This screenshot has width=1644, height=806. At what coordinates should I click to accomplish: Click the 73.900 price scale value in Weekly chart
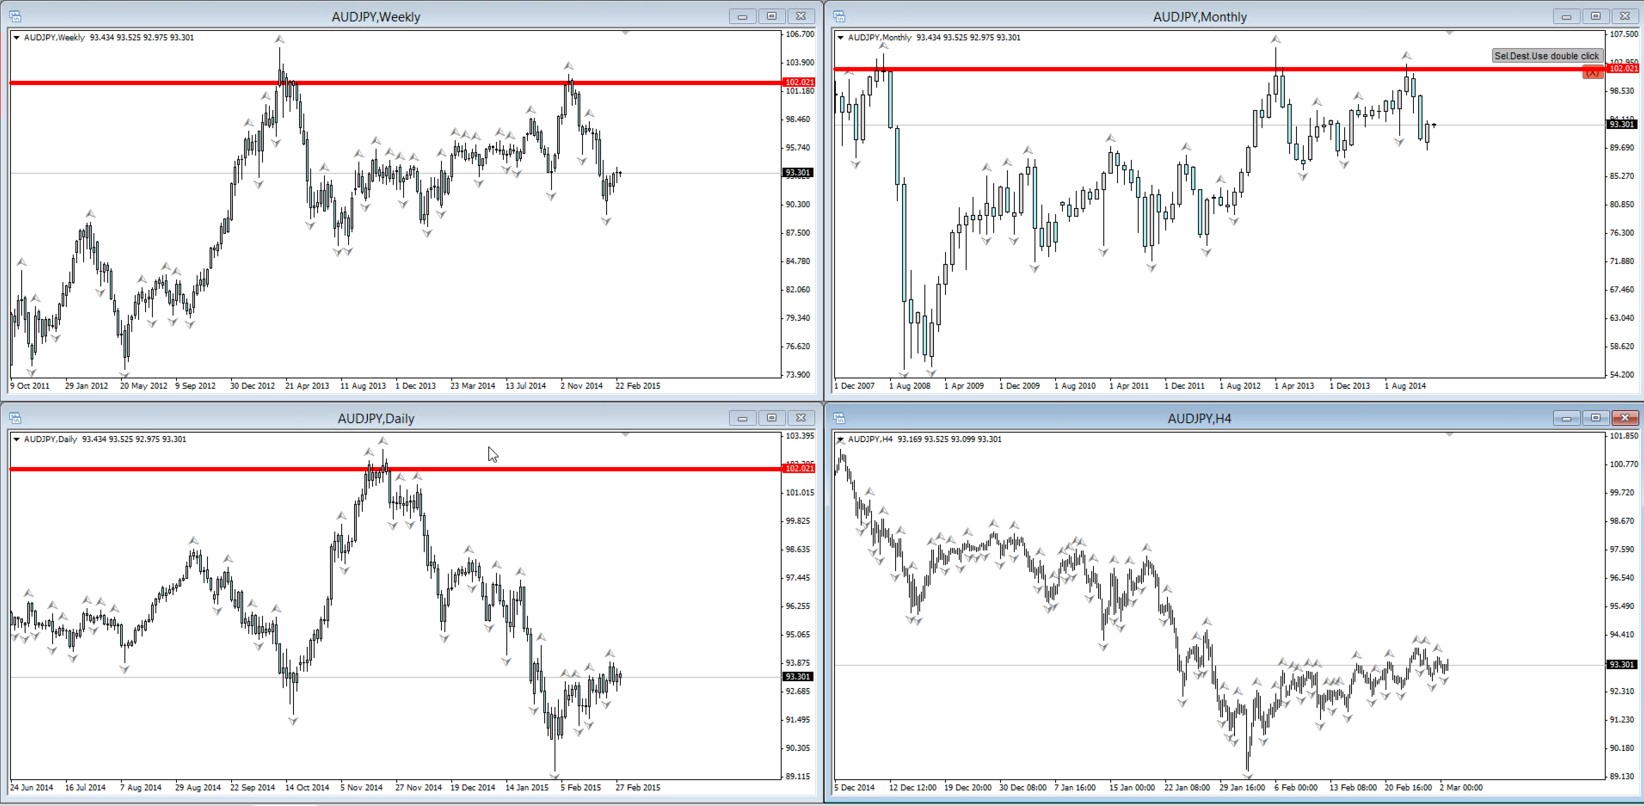(x=798, y=375)
